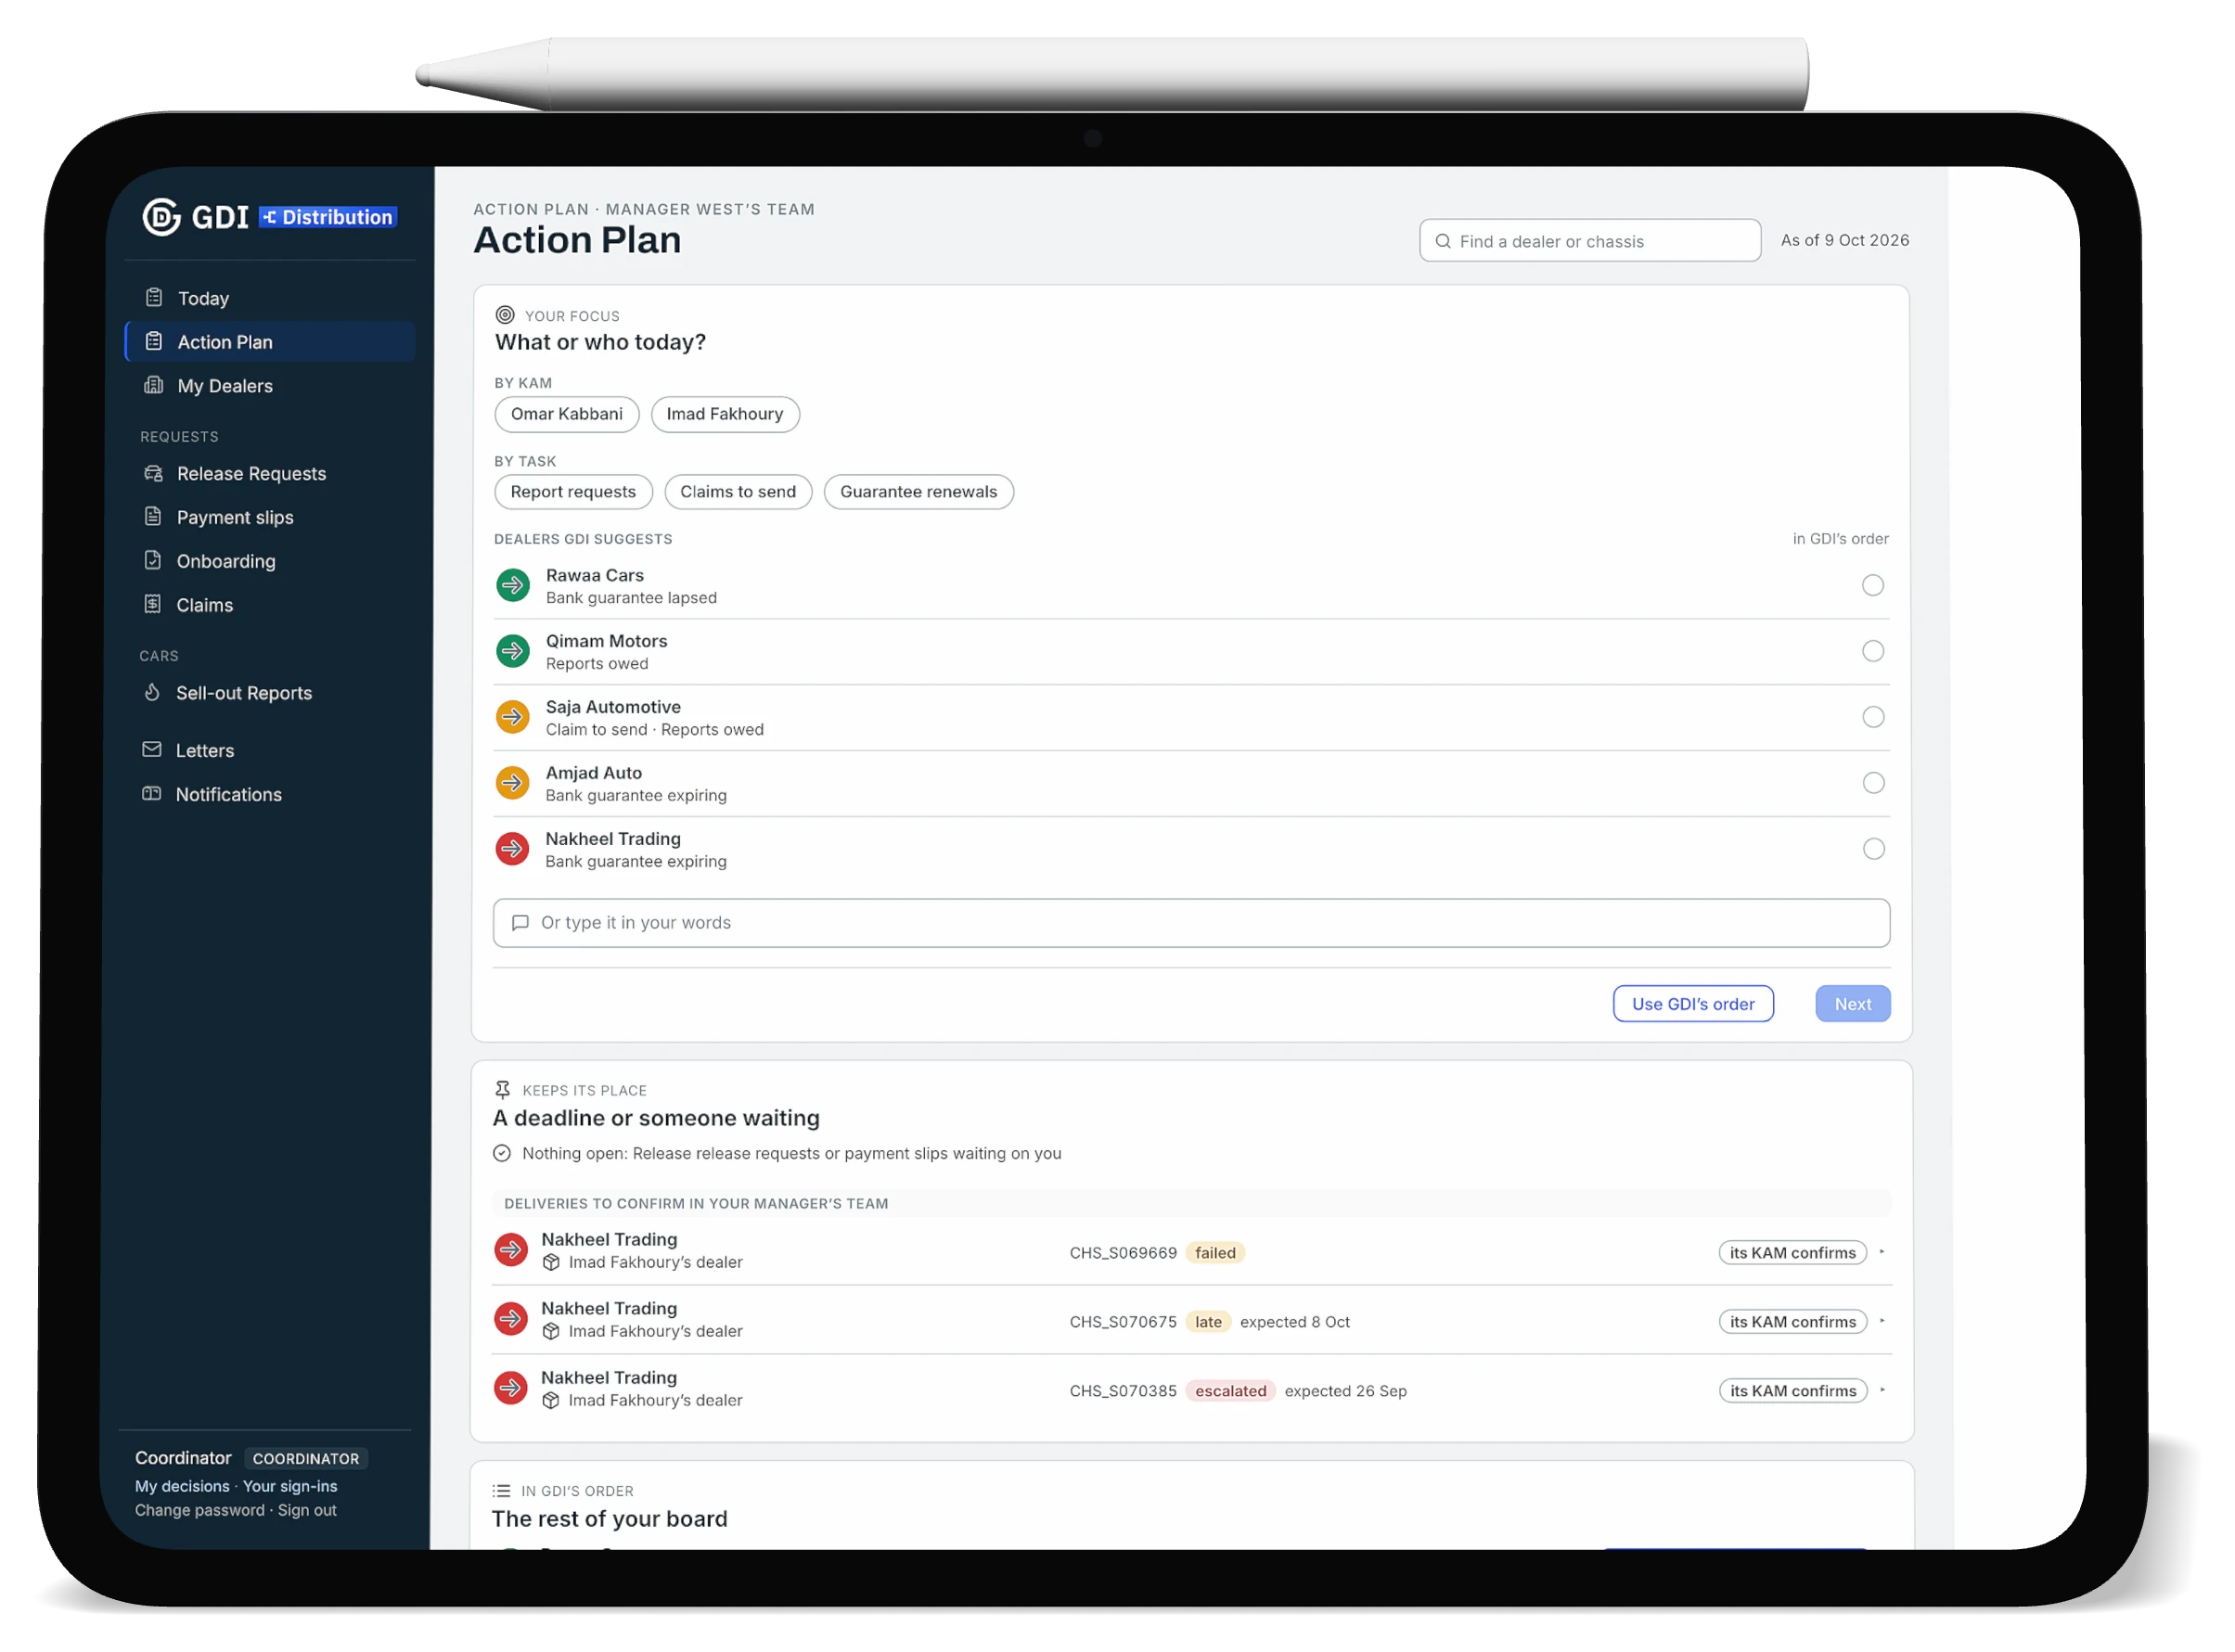The height and width of the screenshot is (1652, 2235).
Task: Open the My decisions link
Action: [x=183, y=1488]
